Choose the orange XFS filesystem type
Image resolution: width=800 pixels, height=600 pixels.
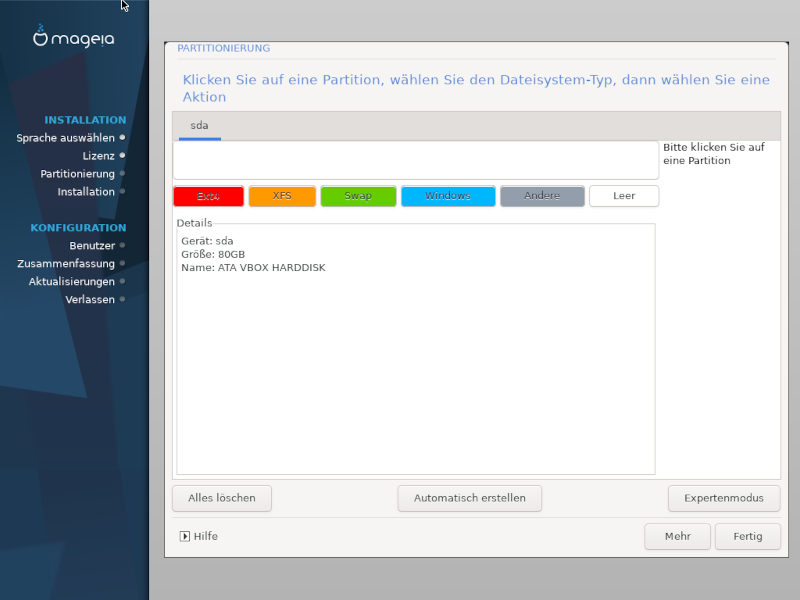tap(282, 196)
